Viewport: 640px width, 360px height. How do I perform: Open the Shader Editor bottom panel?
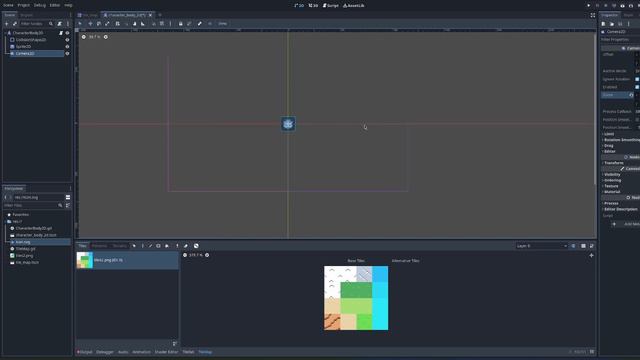click(166, 352)
